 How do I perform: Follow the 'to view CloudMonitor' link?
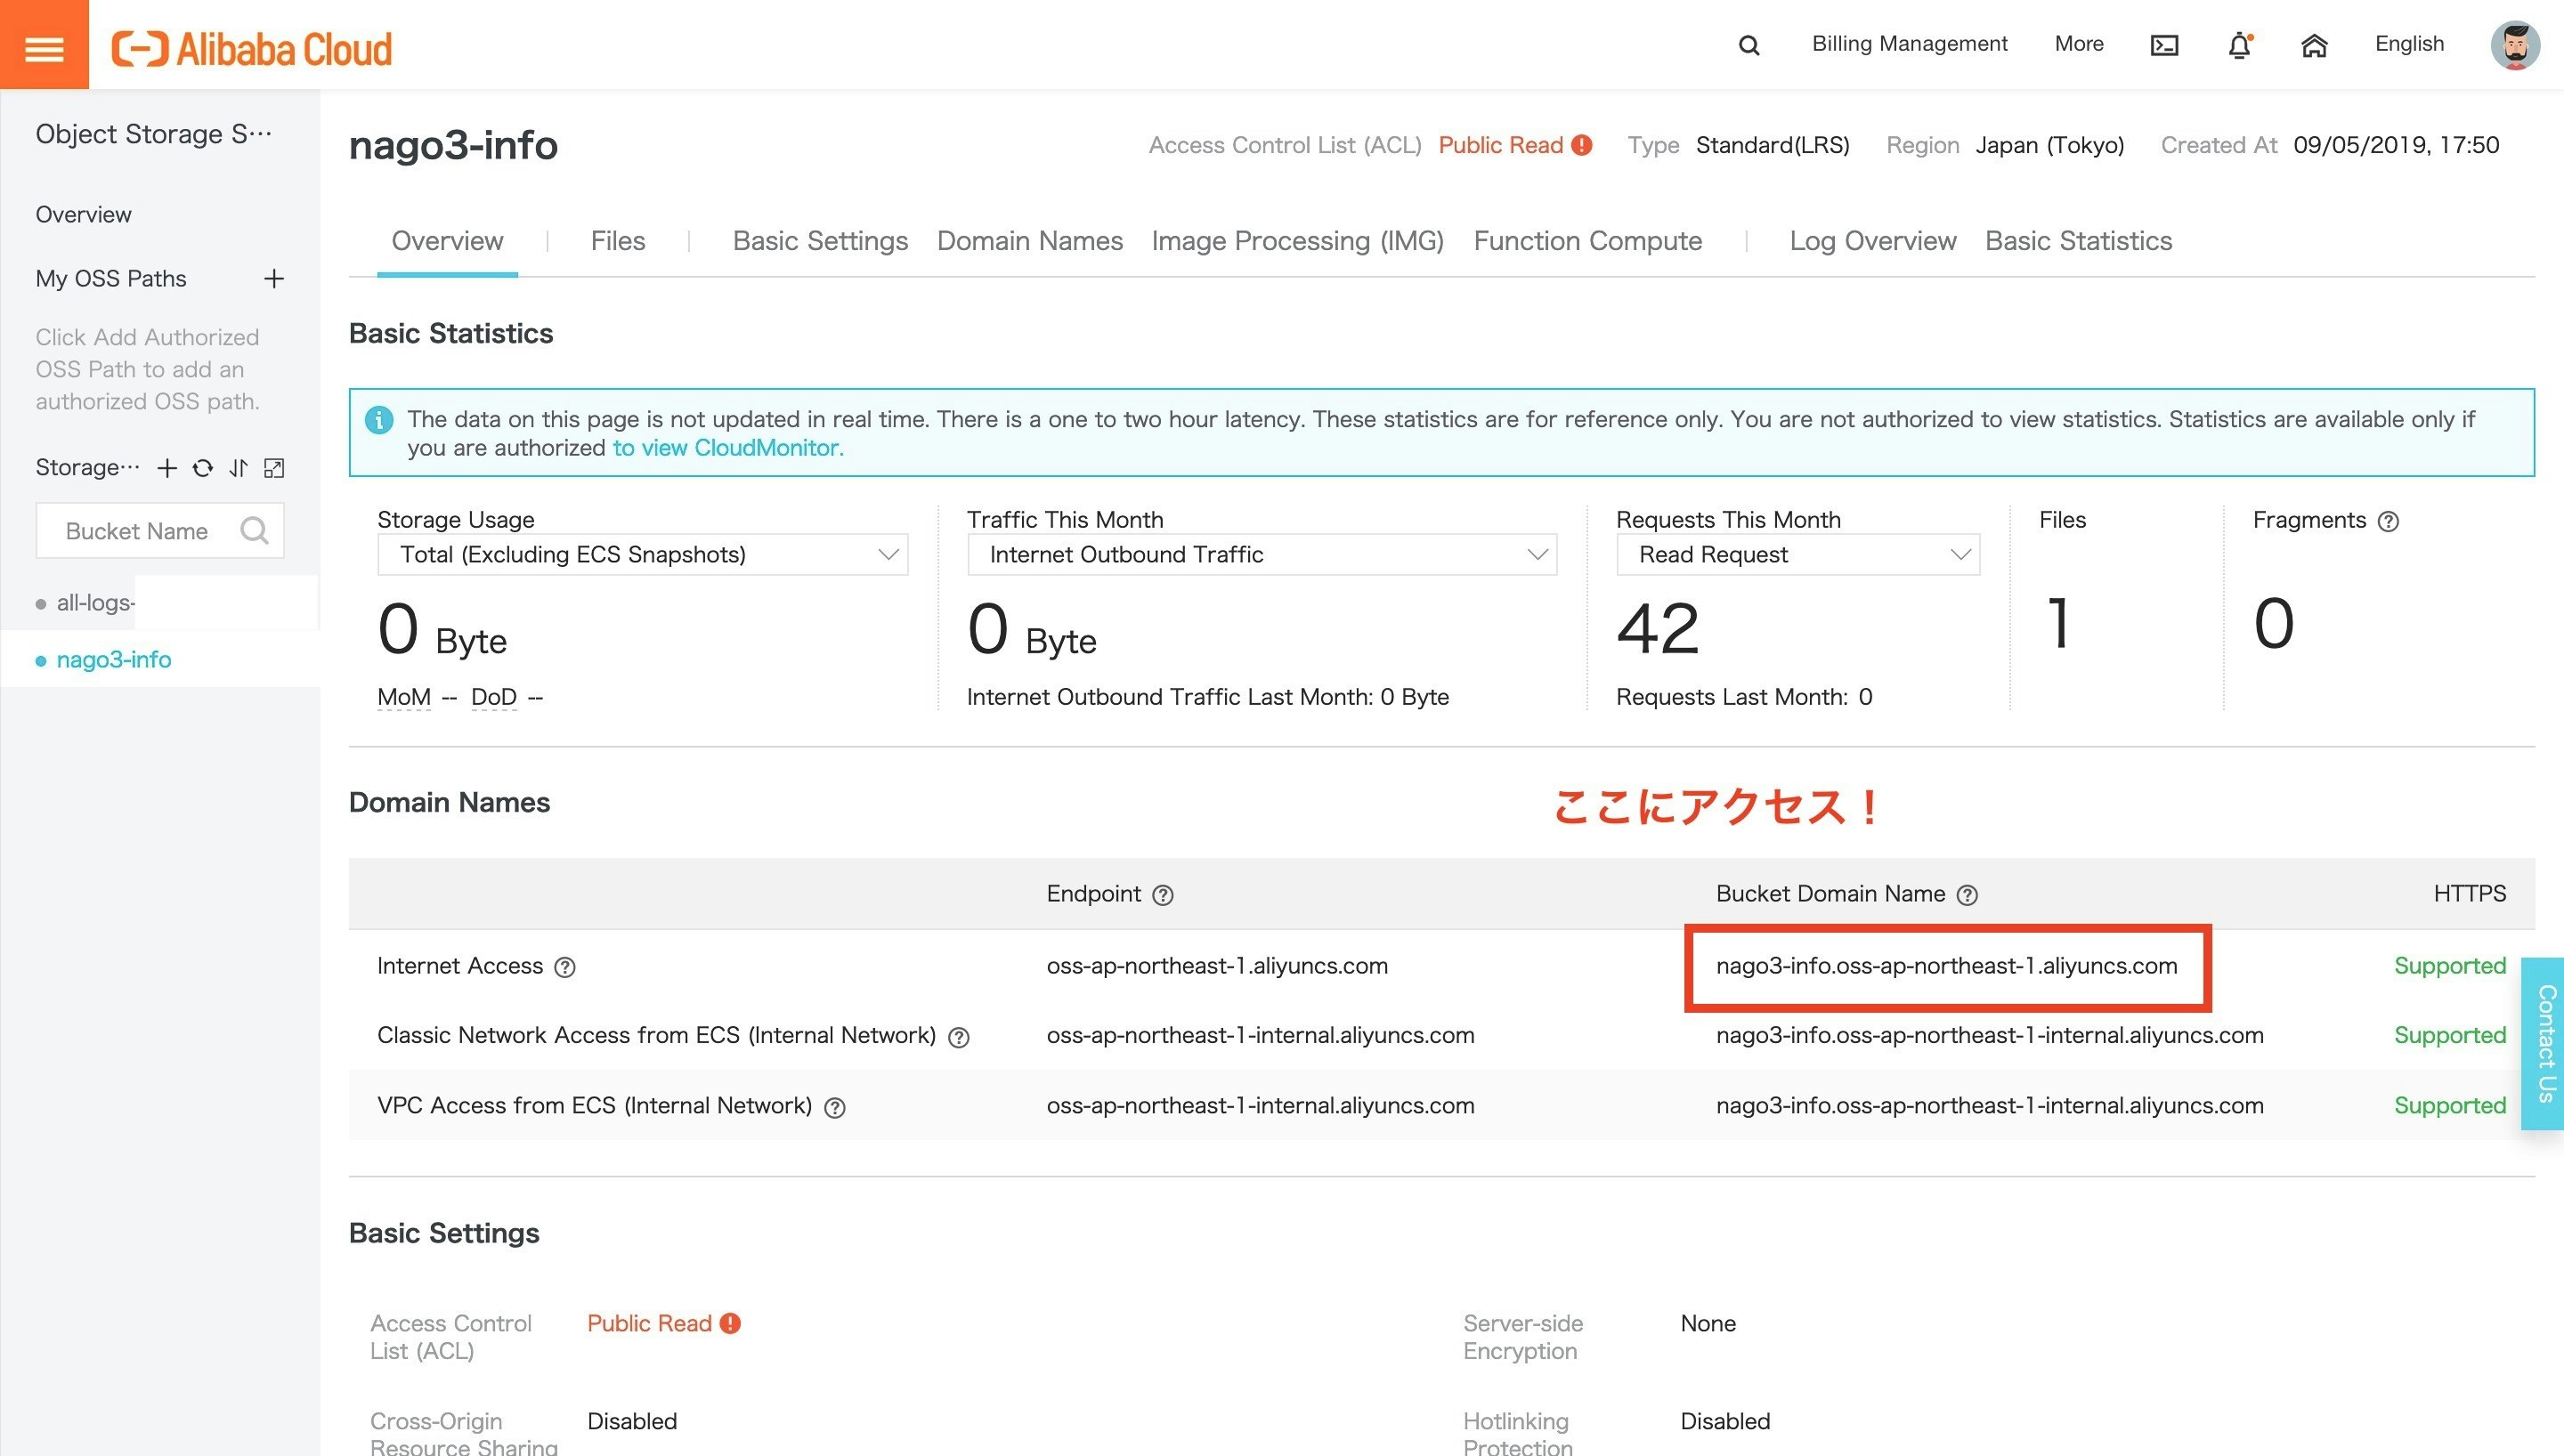(x=728, y=448)
